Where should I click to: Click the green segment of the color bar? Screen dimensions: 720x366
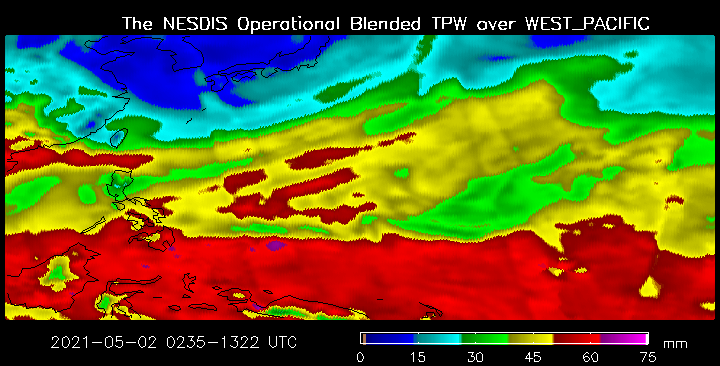484,339
